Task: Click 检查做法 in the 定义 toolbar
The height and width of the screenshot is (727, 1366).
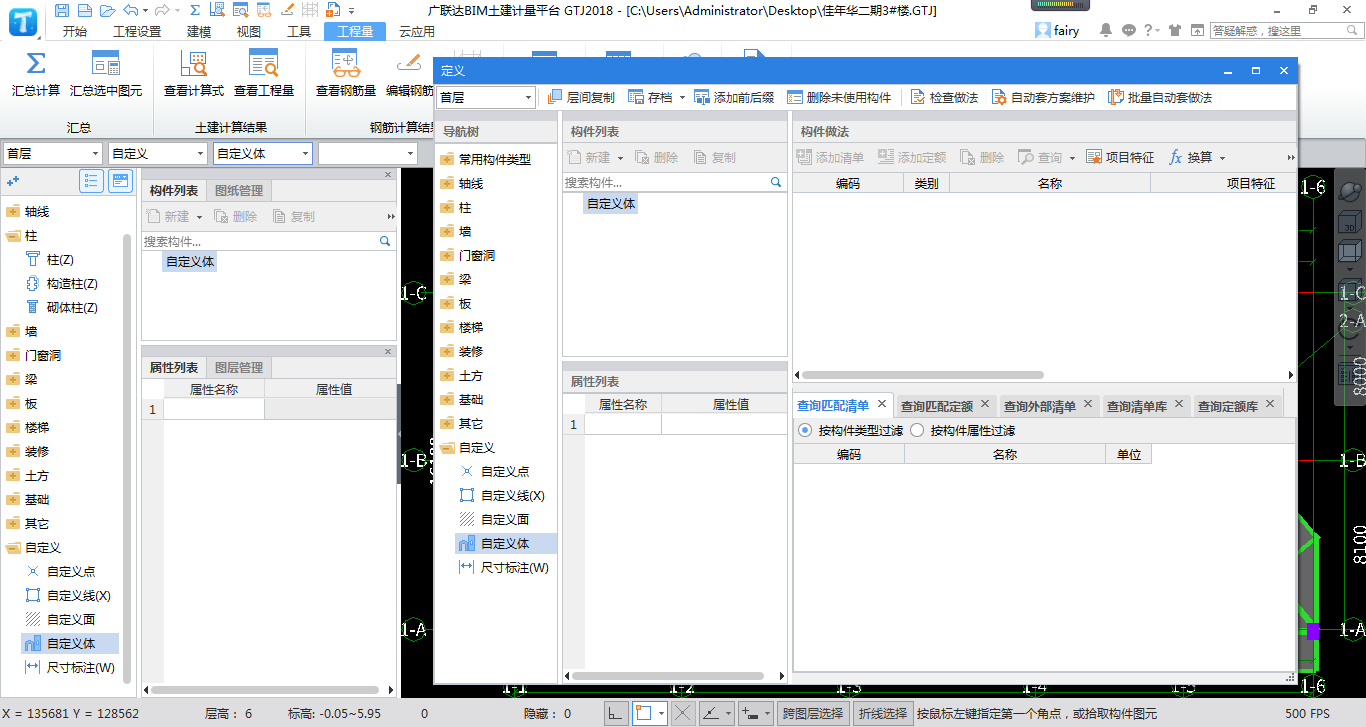Action: [x=944, y=97]
